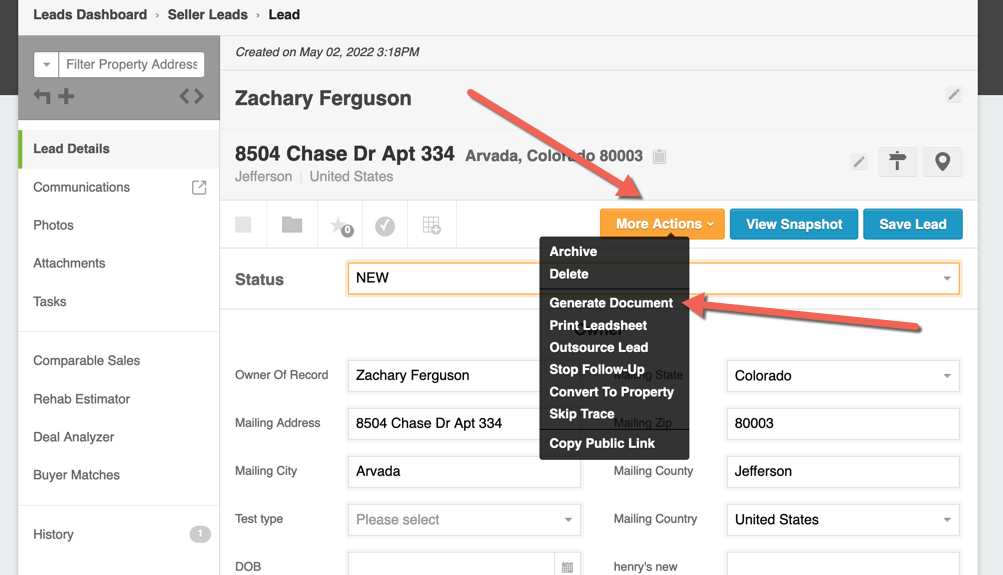Click the folder icon in lead toolbar
Screen dimensions: 1003x575
click(292, 224)
